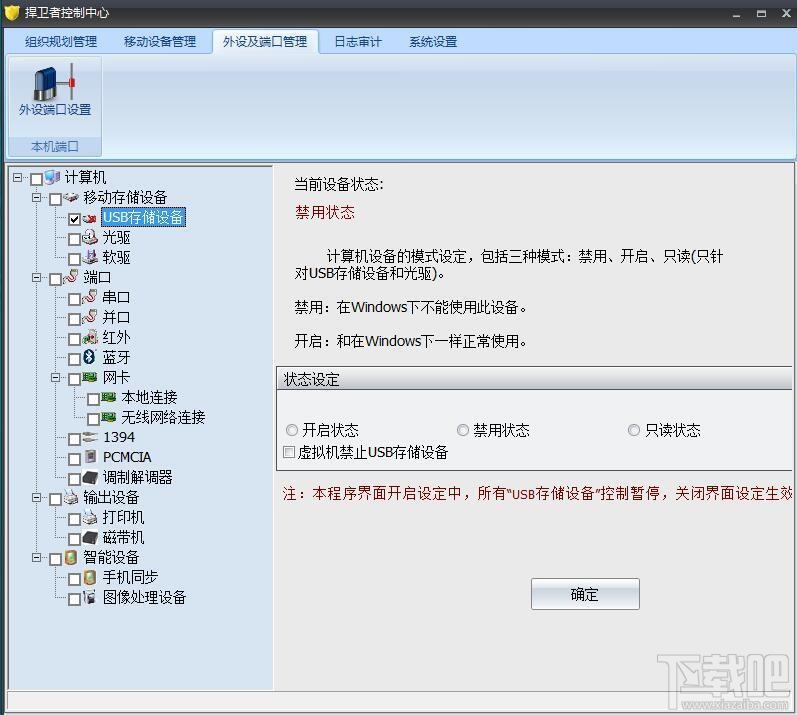This screenshot has width=797, height=715.
Task: Maximize the 捍卫者控制中心 window
Action: tap(761, 14)
